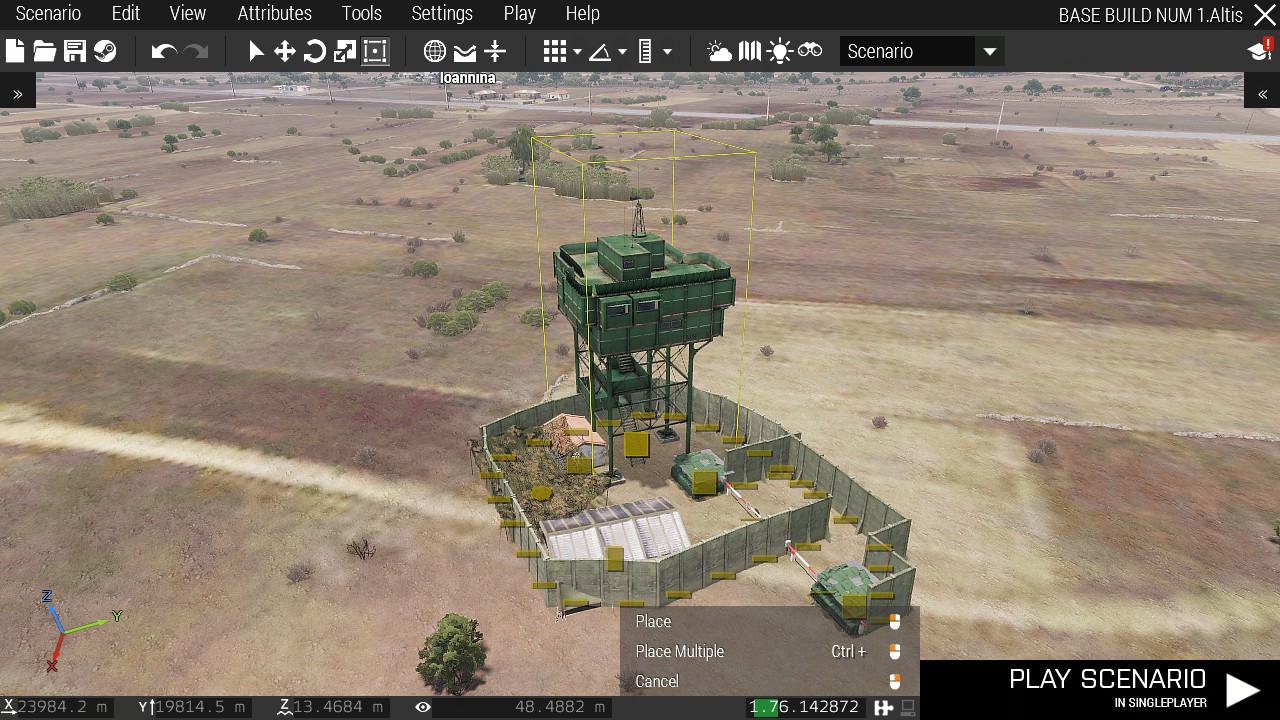Click the server monitor icon in status bar

908,707
